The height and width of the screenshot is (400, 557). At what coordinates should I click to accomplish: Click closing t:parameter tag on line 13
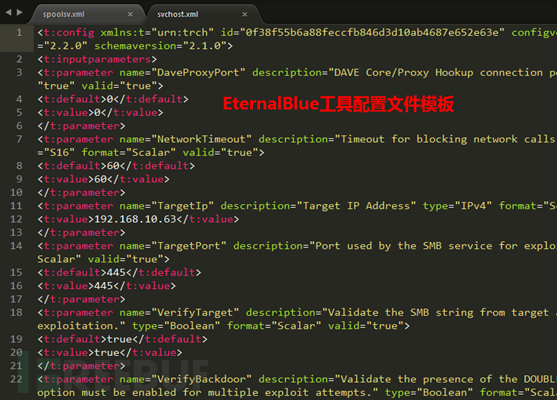[81, 233]
